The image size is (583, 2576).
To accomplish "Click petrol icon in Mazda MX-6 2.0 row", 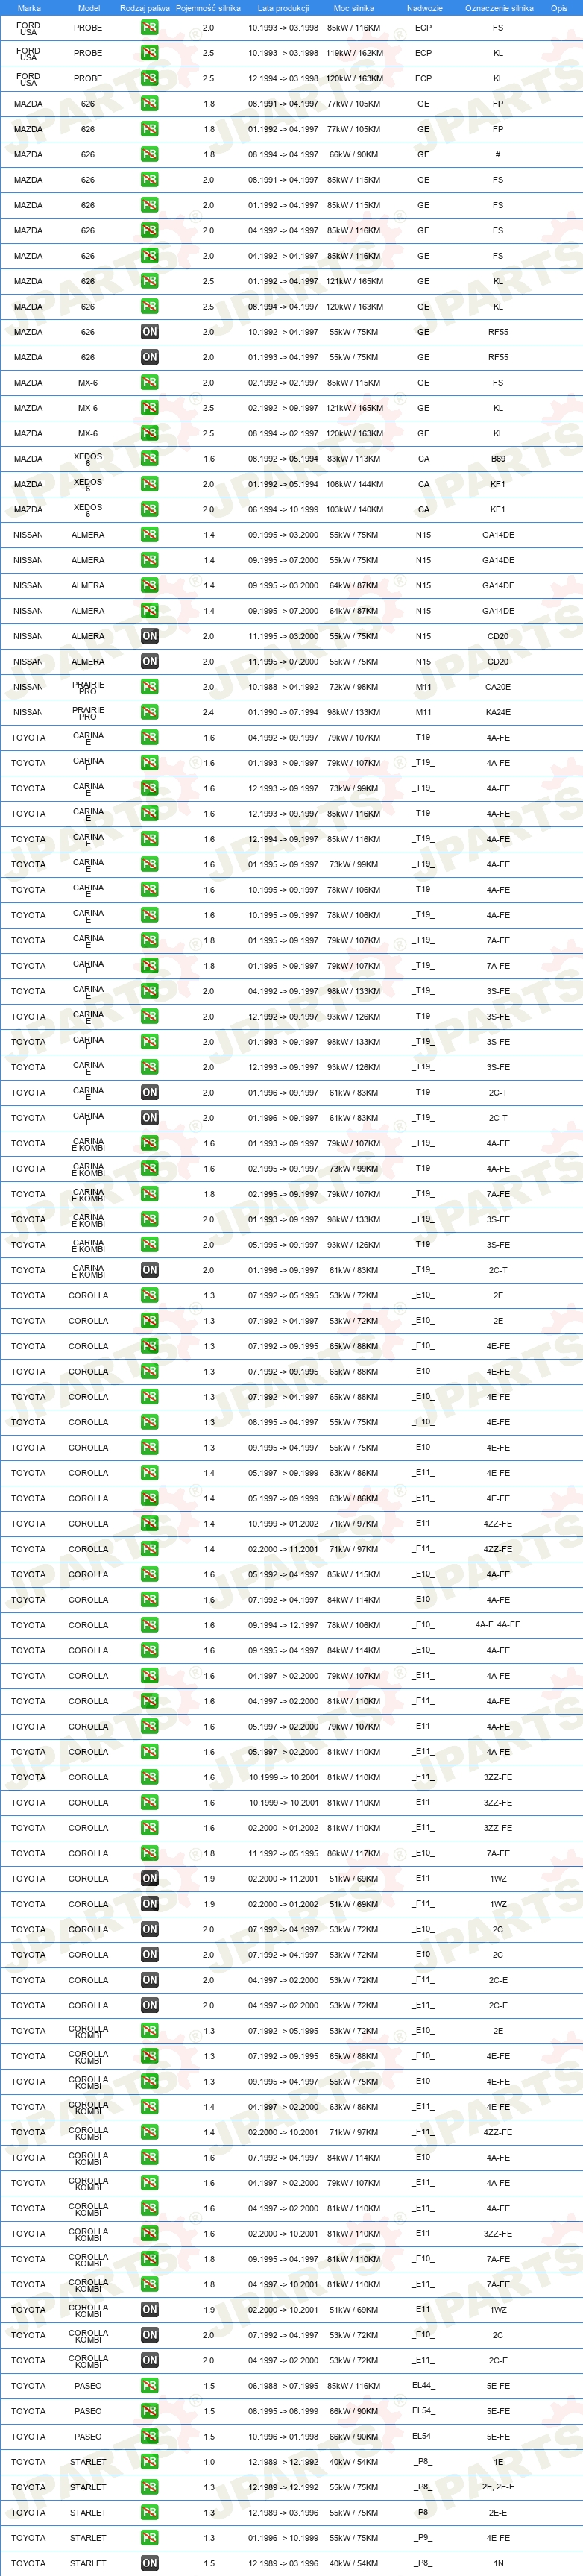I will pos(149,383).
